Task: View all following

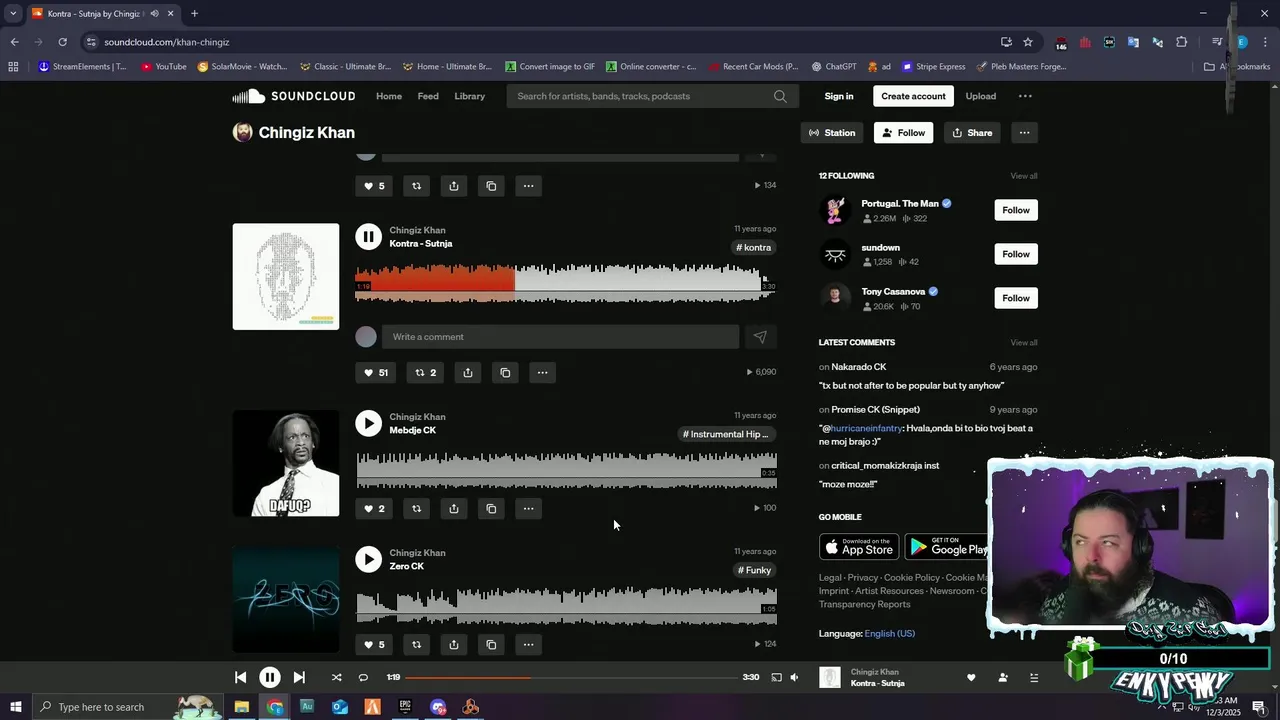Action: 1024,176
